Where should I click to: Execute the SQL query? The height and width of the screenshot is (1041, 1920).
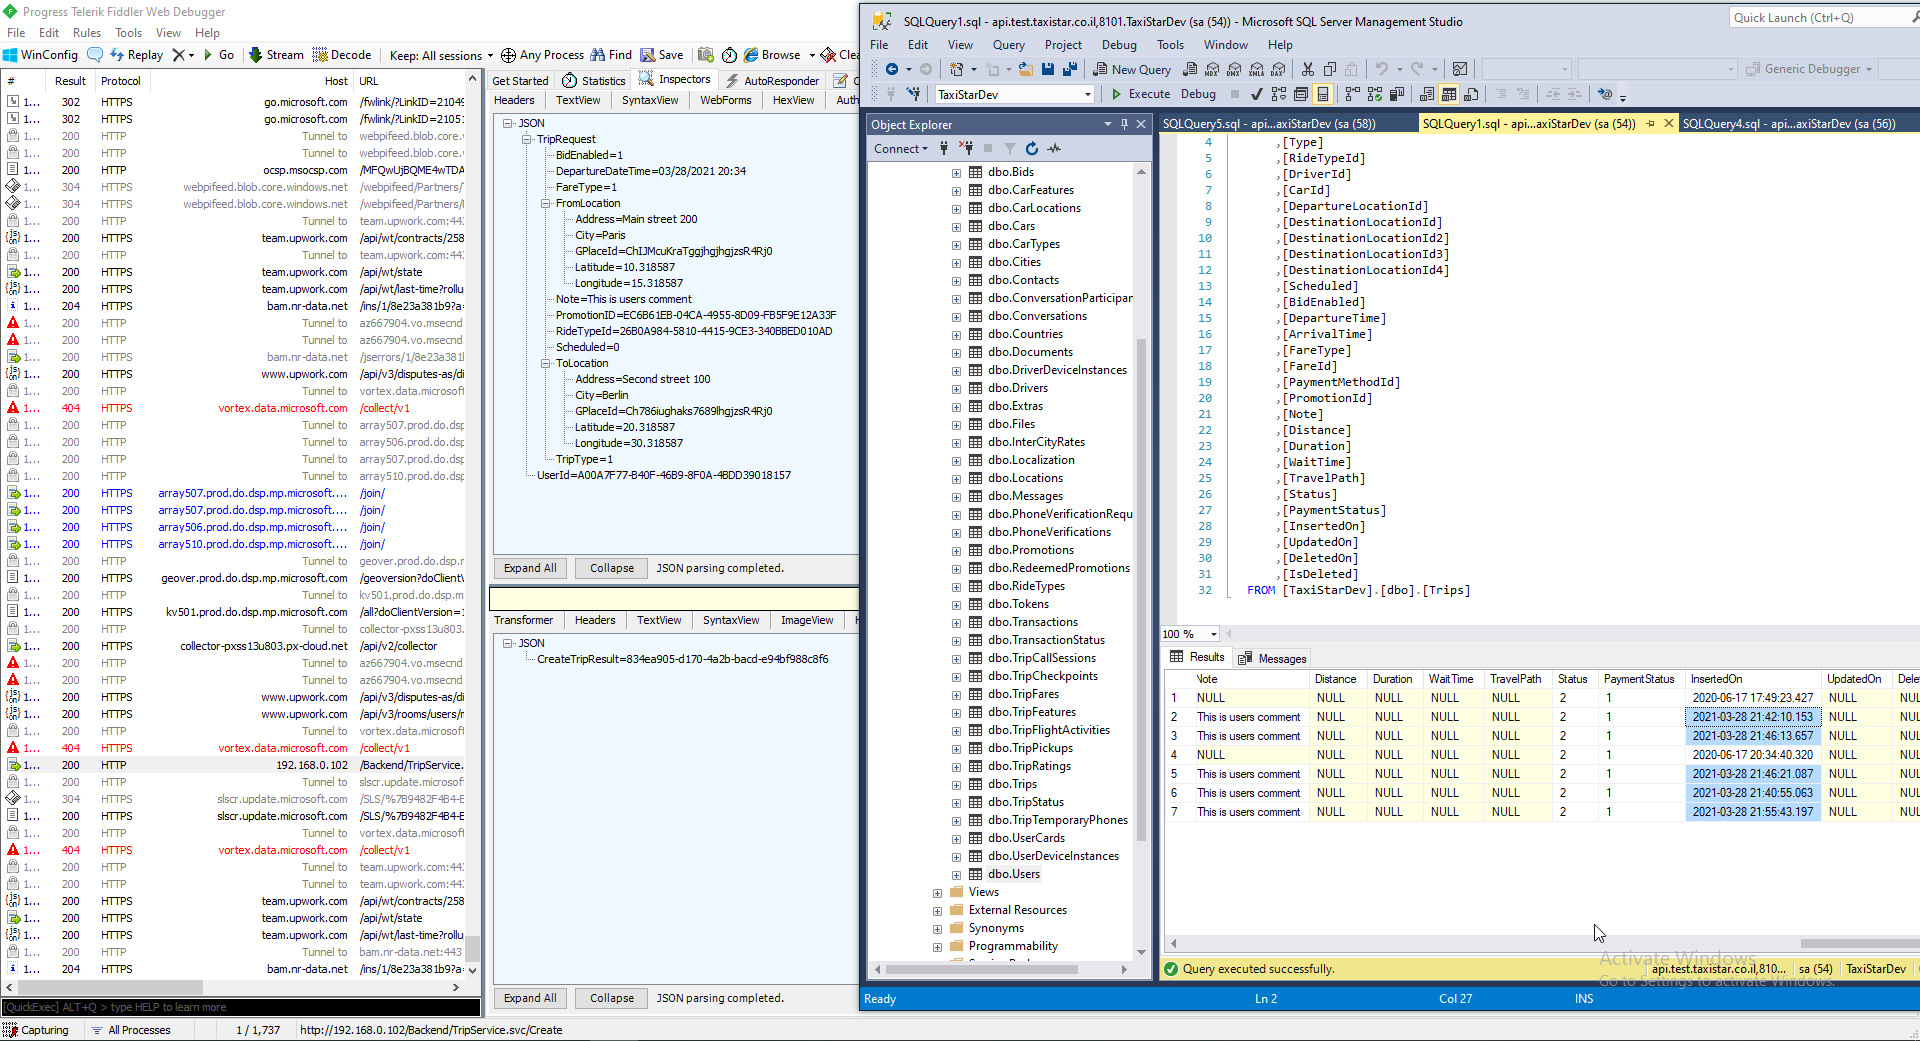point(1140,94)
